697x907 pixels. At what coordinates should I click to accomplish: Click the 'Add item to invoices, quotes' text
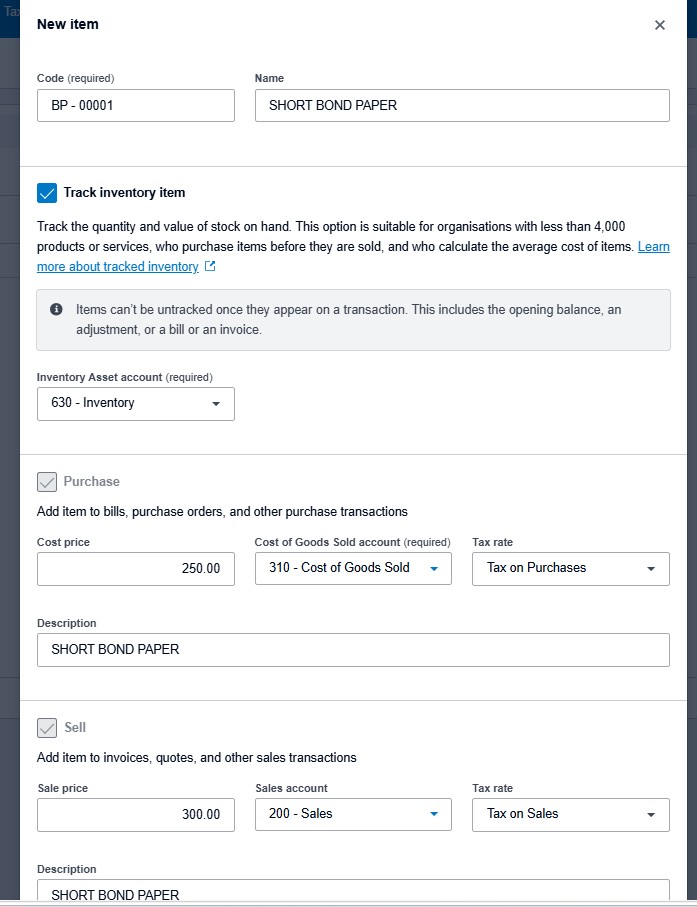(197, 758)
